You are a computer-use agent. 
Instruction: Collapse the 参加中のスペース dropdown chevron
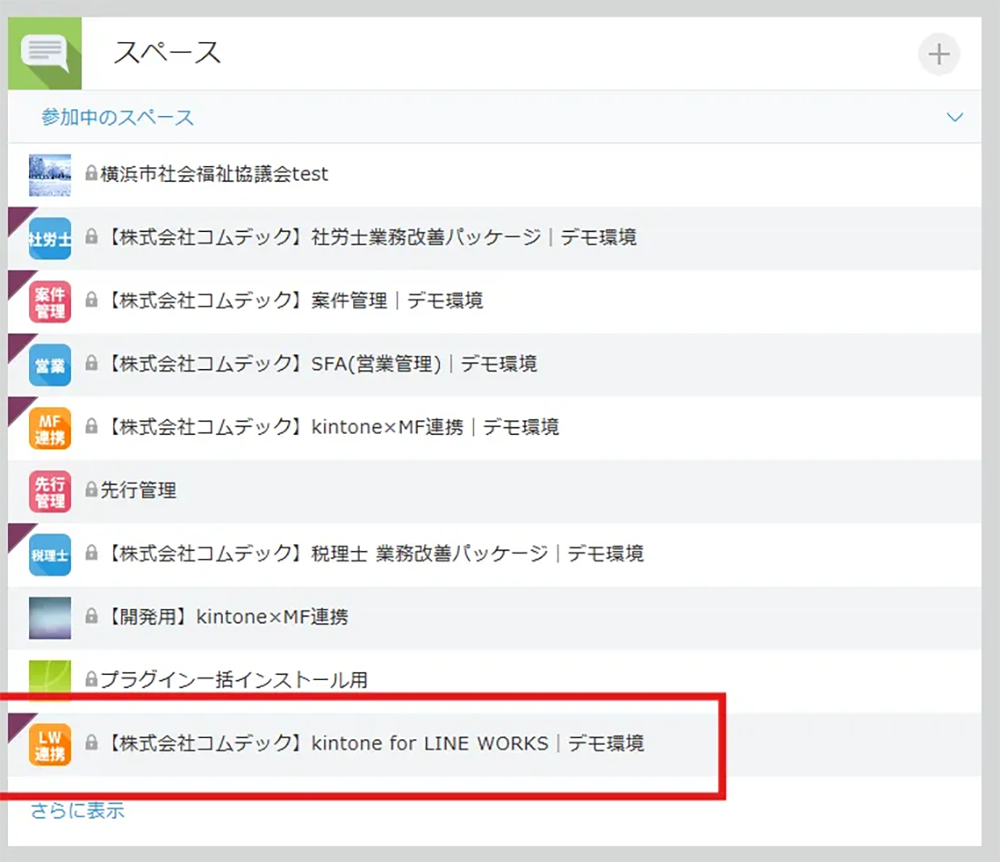pyautogui.click(x=955, y=117)
